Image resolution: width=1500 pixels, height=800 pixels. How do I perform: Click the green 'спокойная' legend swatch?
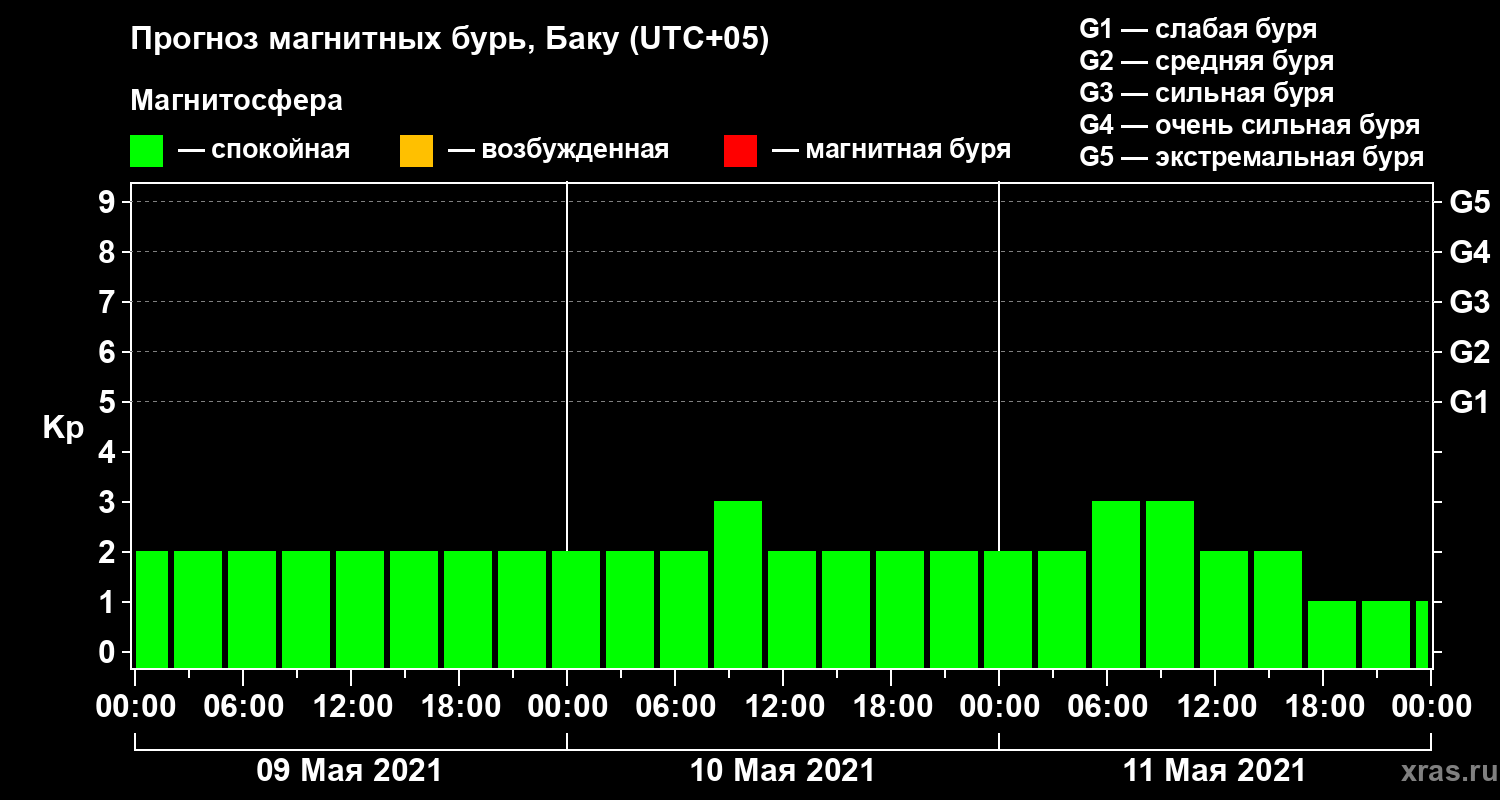point(147,151)
